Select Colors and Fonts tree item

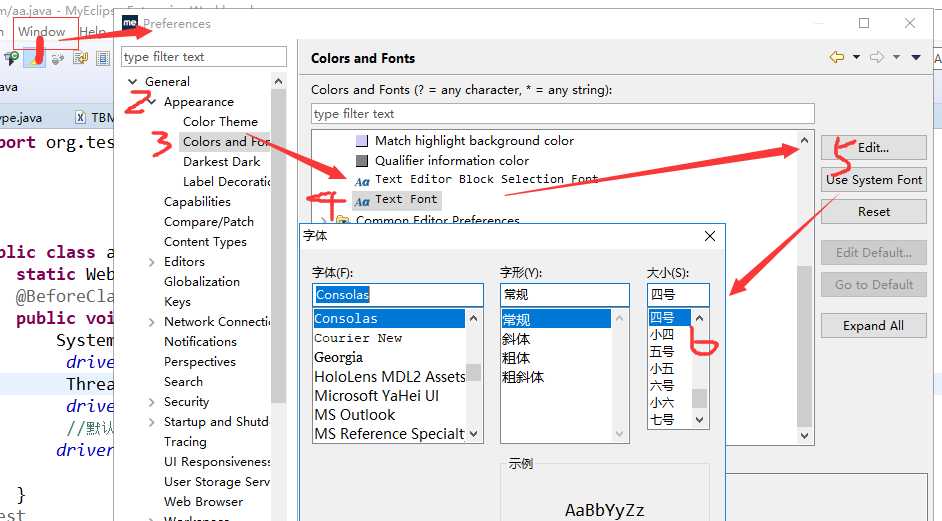(x=225, y=142)
